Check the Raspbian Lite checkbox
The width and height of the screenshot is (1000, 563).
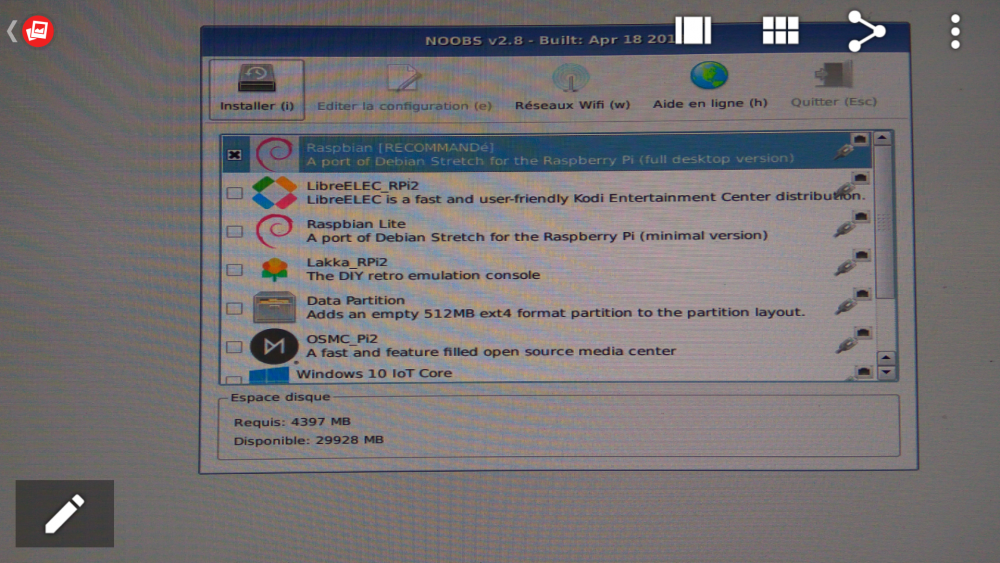tap(234, 231)
